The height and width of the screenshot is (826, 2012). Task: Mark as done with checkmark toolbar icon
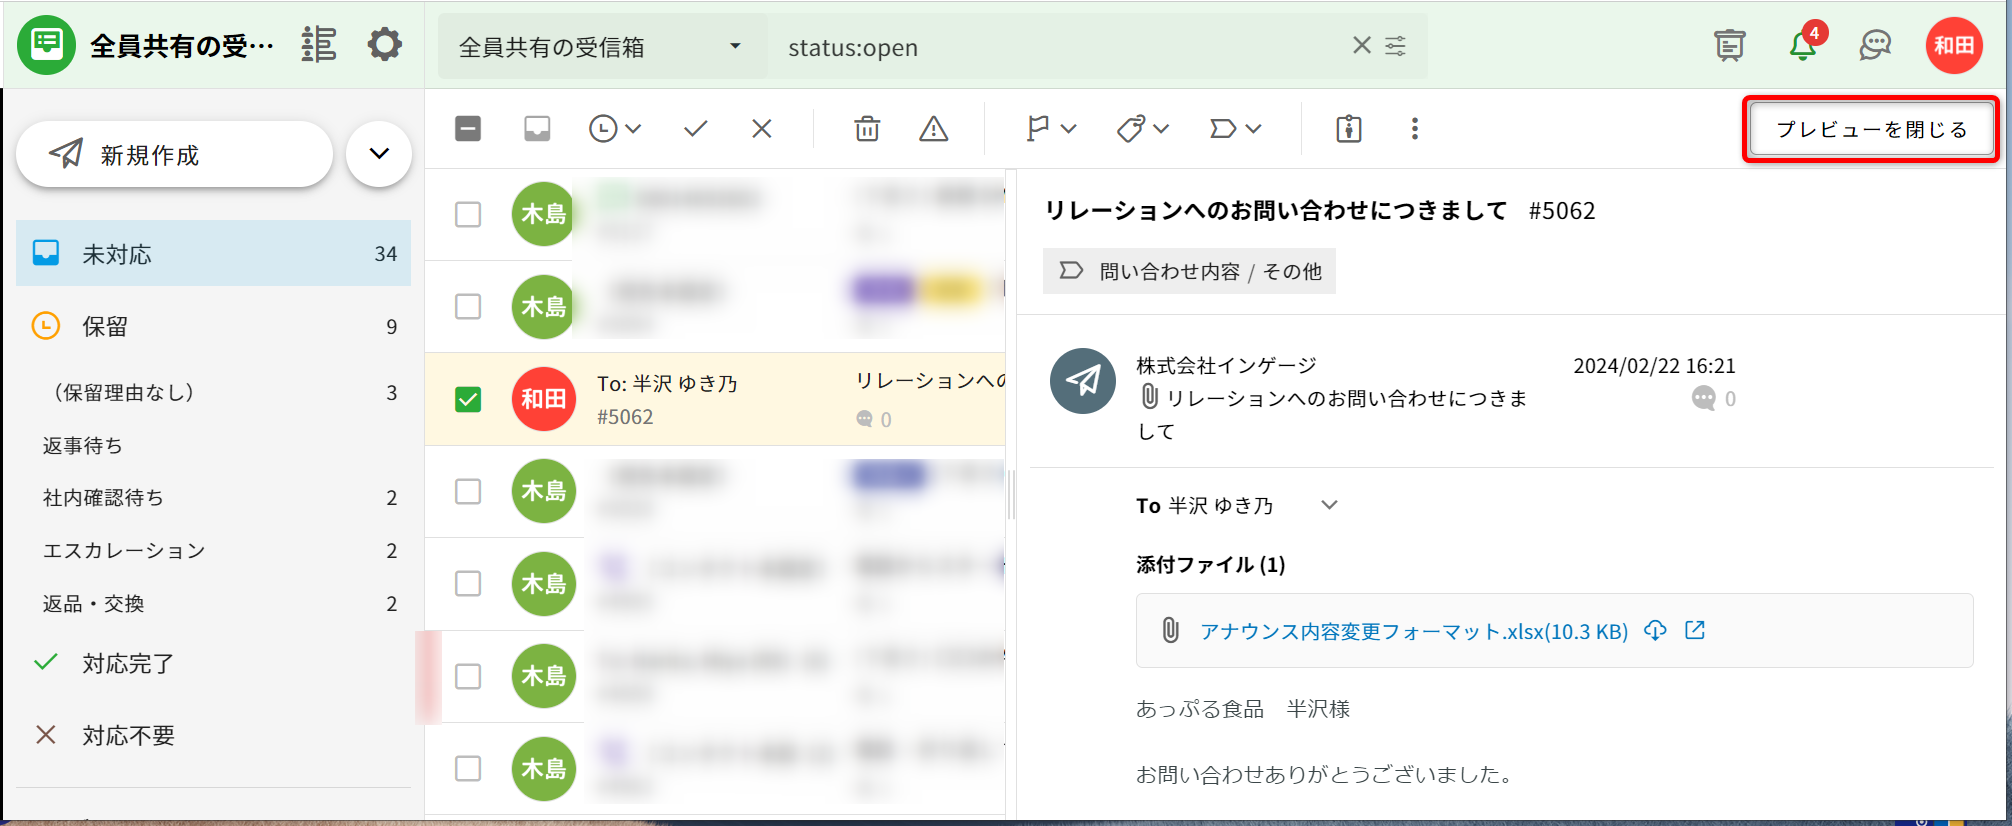coord(695,129)
